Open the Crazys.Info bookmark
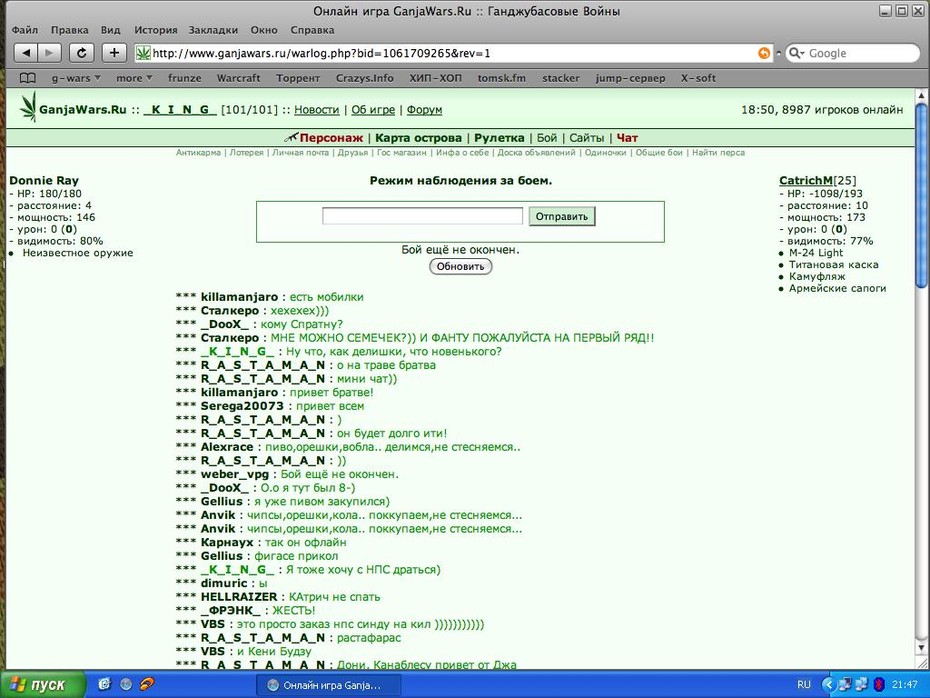 pyautogui.click(x=364, y=78)
